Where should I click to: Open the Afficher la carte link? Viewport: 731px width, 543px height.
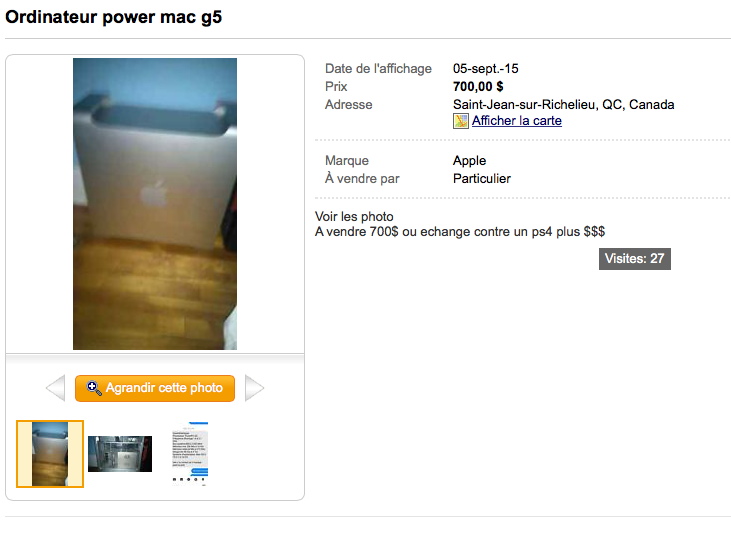click(517, 121)
